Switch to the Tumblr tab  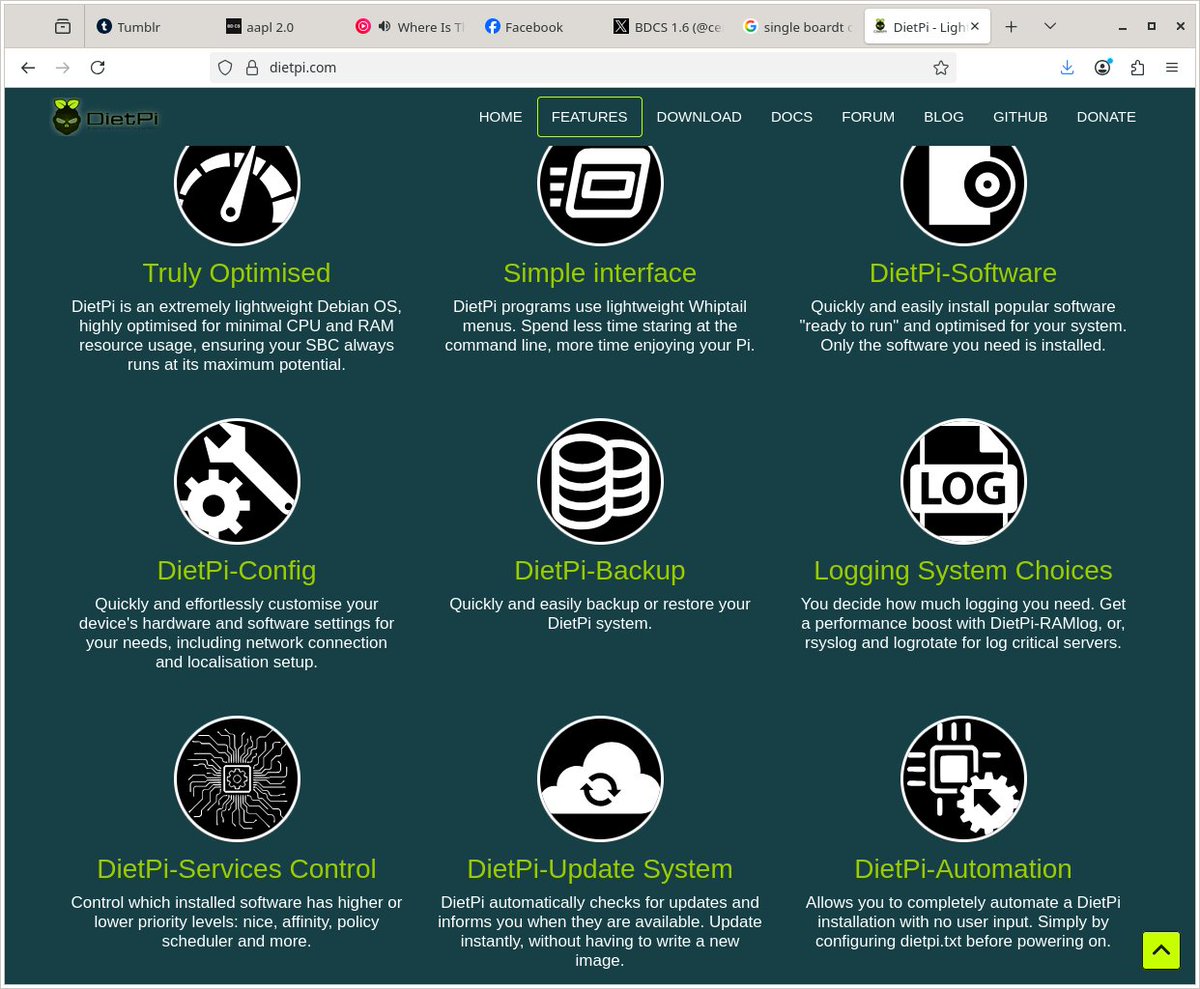(148, 27)
